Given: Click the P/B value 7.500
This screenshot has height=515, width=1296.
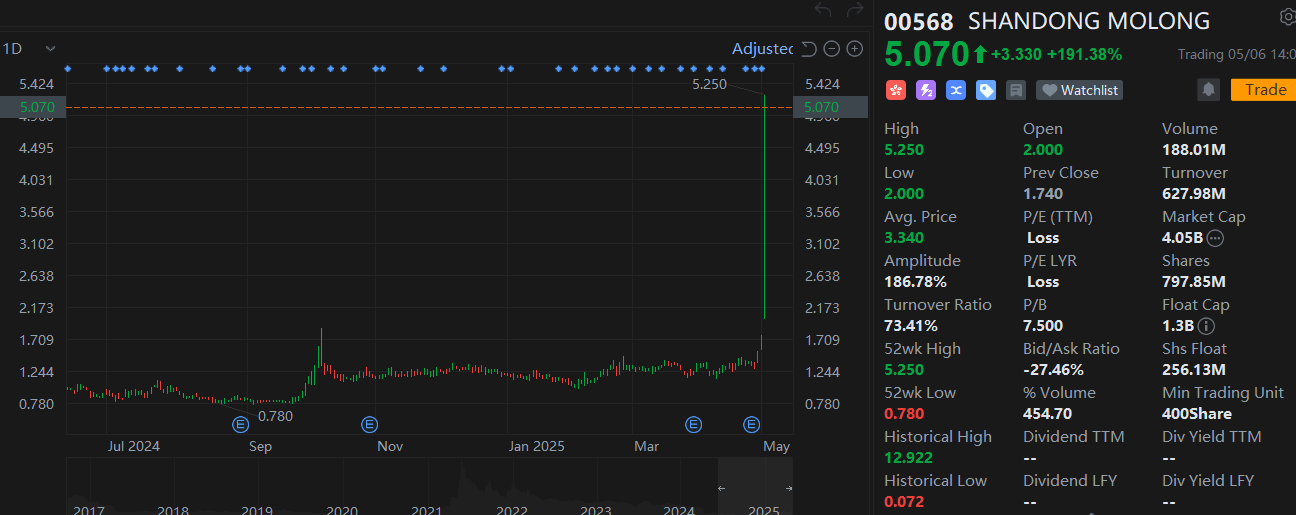Looking at the screenshot, I should tap(1043, 326).
